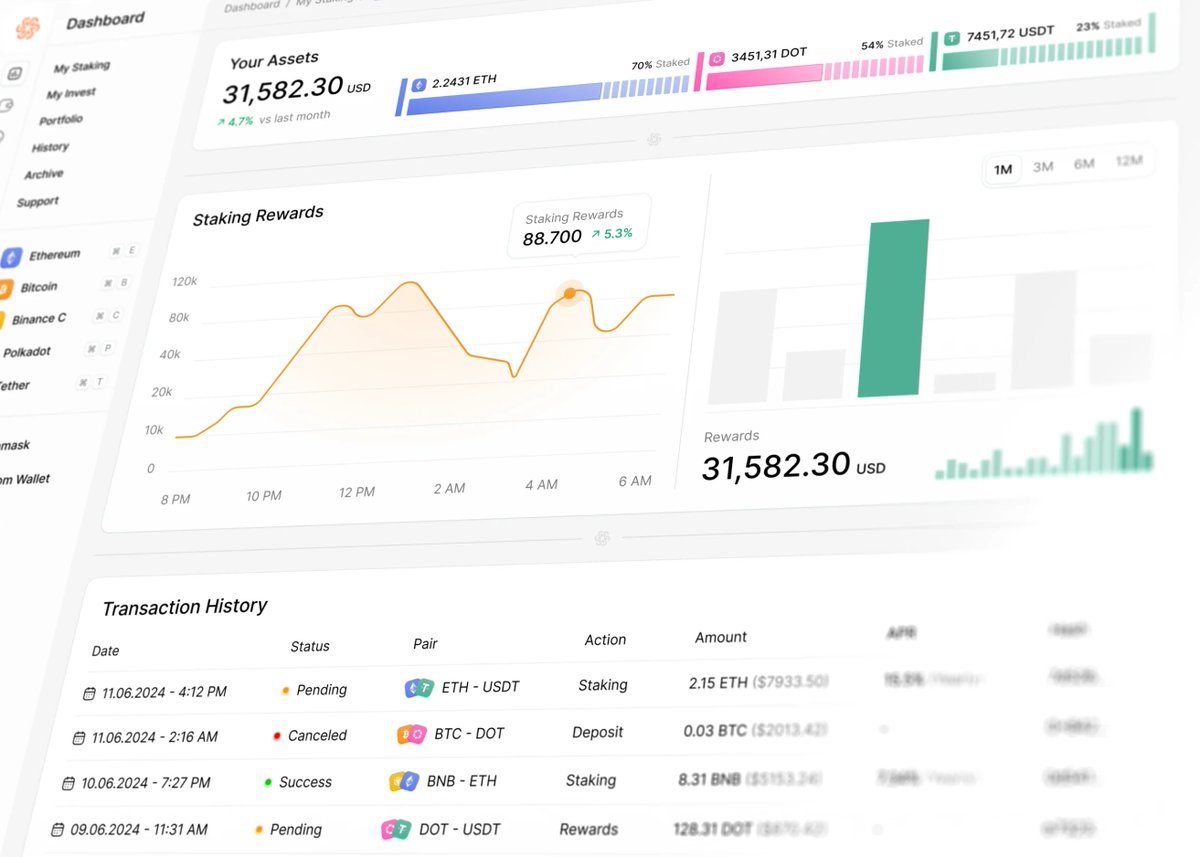Screen dimensions: 1200x857
Task: Open the Support page
Action: (38, 201)
